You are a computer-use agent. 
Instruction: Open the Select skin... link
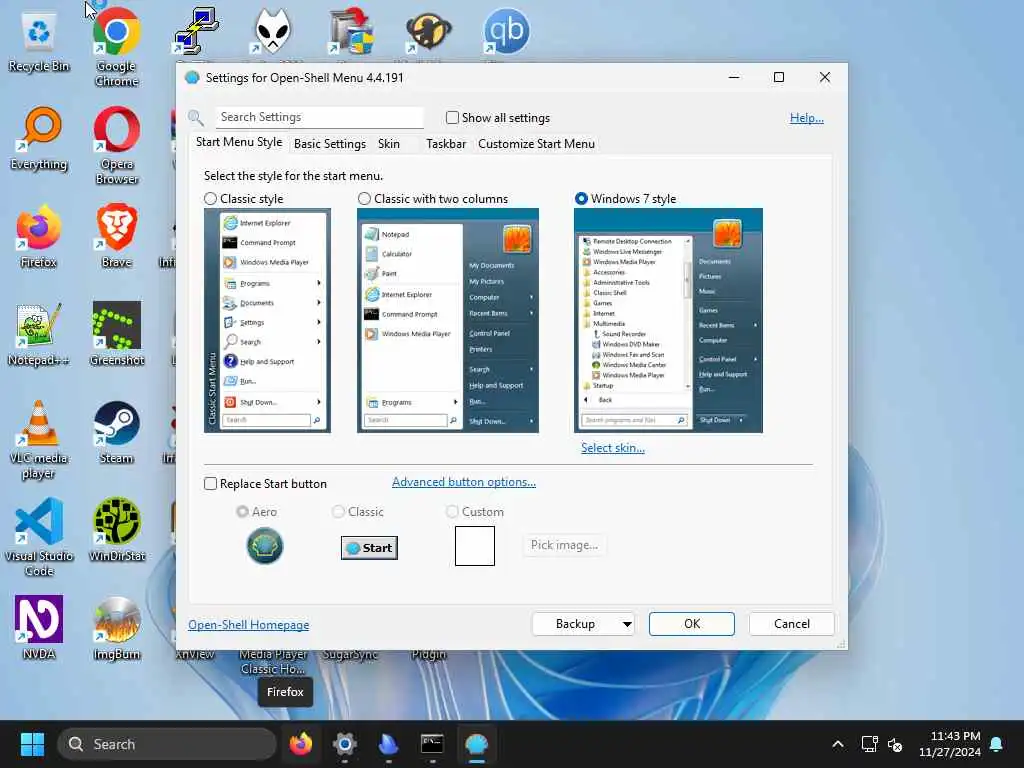pos(613,448)
